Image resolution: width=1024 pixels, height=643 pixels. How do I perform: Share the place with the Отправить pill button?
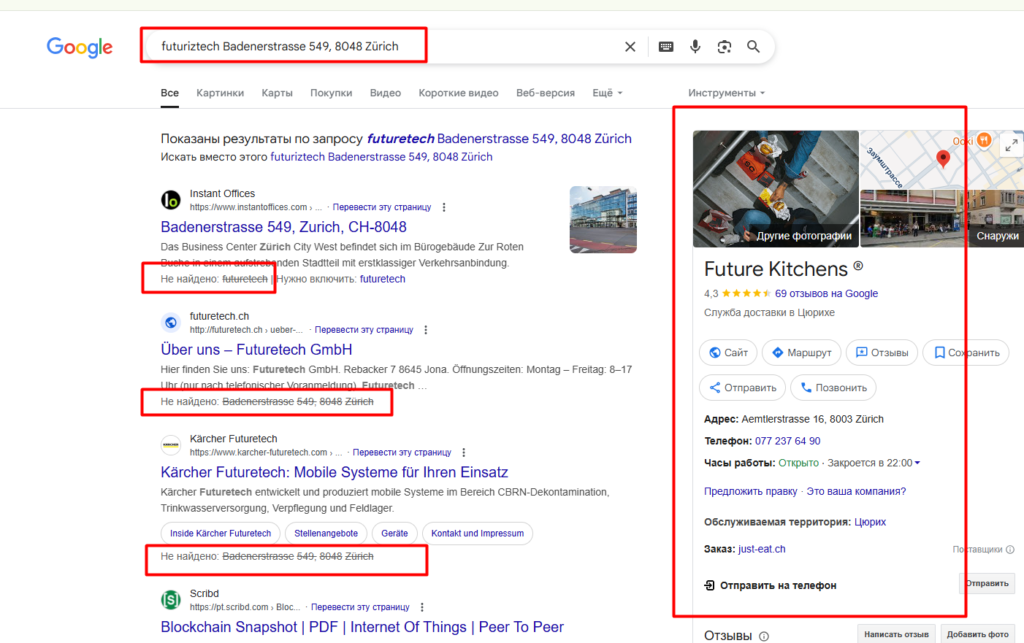pyautogui.click(x=743, y=388)
